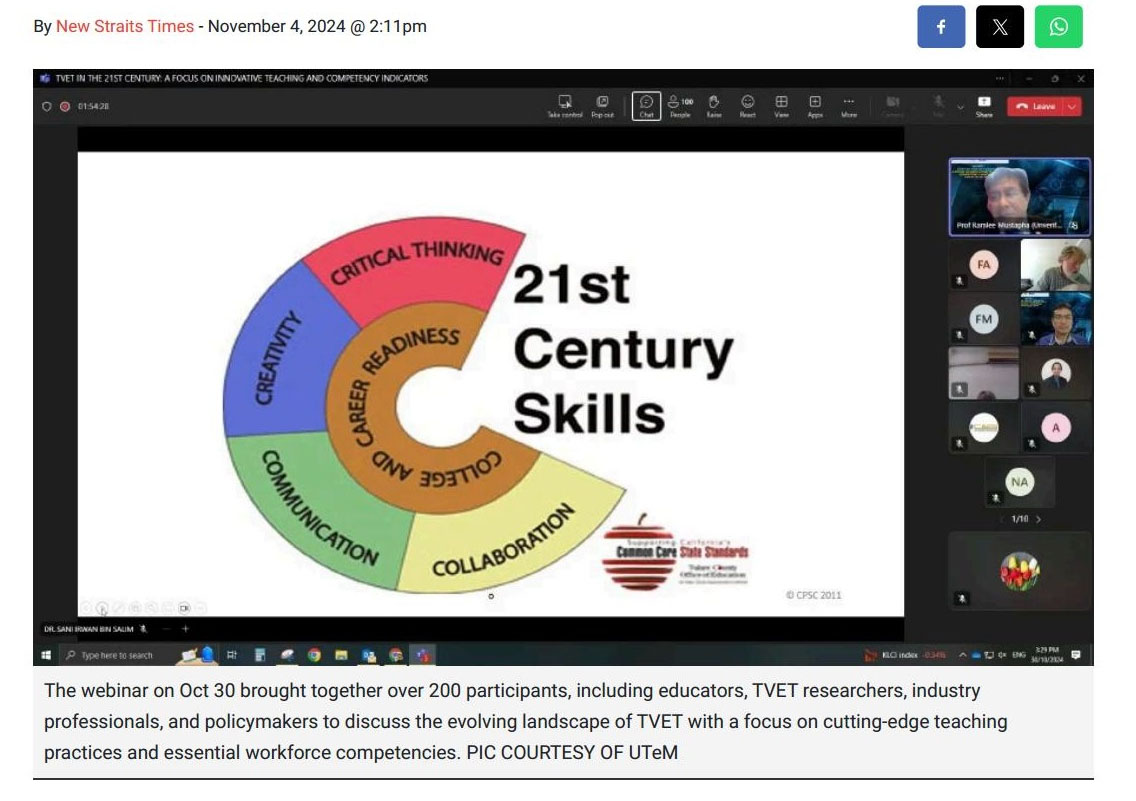This screenshot has width=1136, height=801.
Task: Go to next page of participant videos
Action: point(1038,519)
